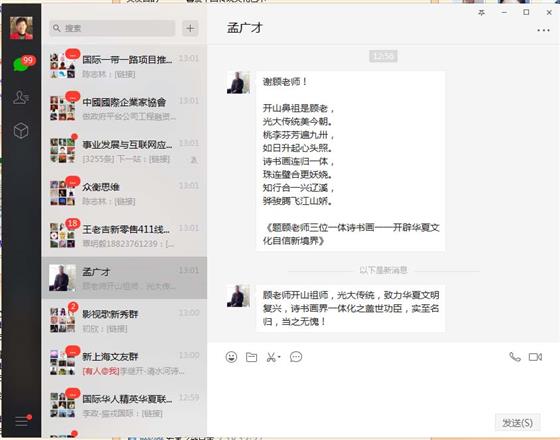Open the Favorites cube icon
The image size is (560, 440).
click(21, 130)
